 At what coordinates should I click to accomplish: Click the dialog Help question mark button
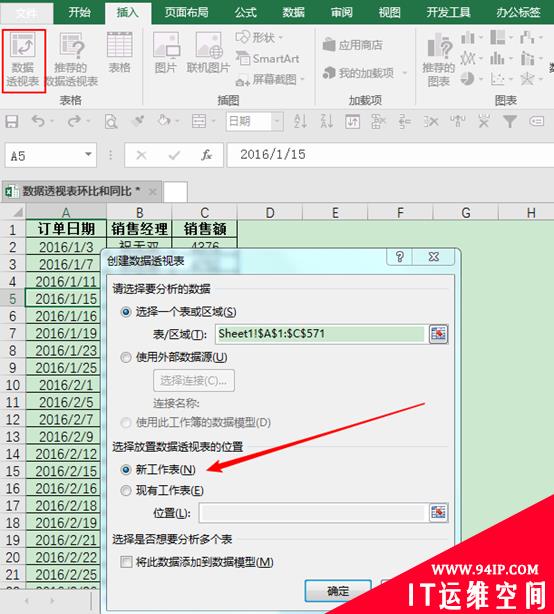click(400, 257)
